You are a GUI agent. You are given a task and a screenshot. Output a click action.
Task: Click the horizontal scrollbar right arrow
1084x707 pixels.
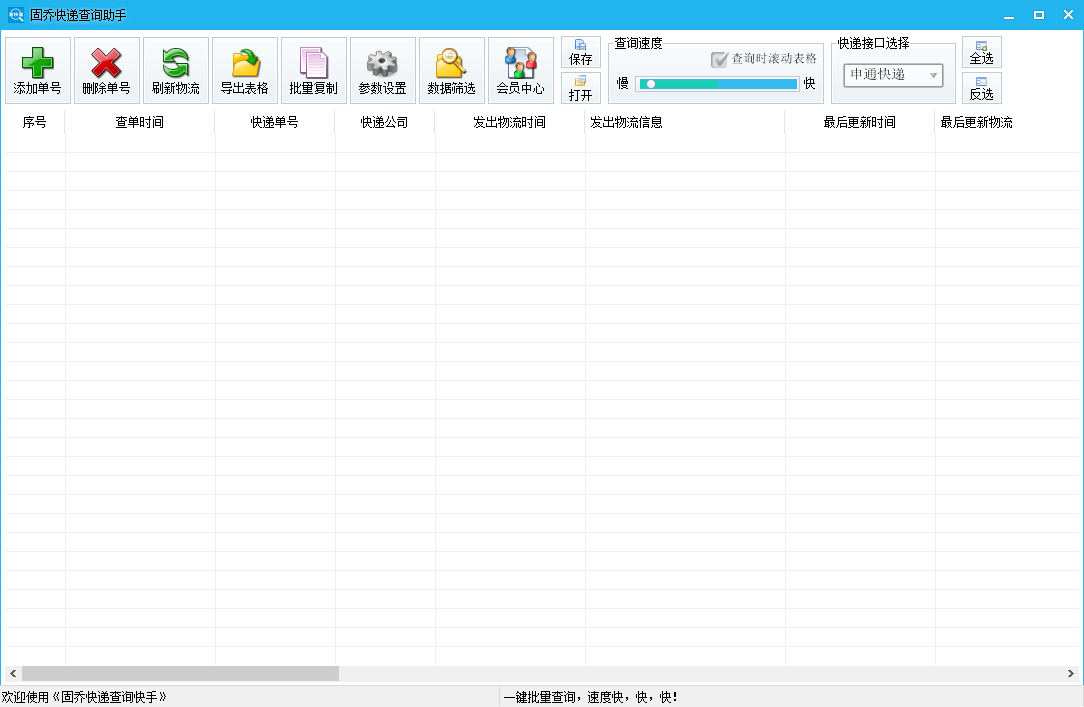pos(1072,674)
